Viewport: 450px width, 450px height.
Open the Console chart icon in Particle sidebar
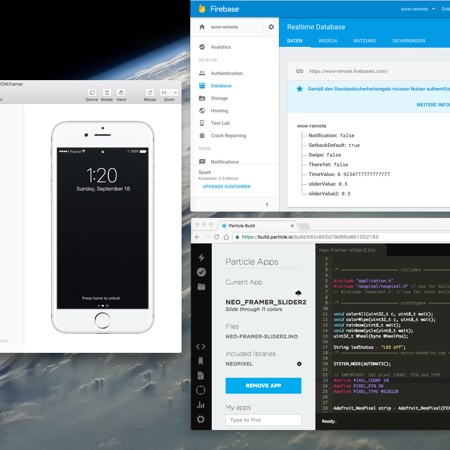(x=201, y=405)
